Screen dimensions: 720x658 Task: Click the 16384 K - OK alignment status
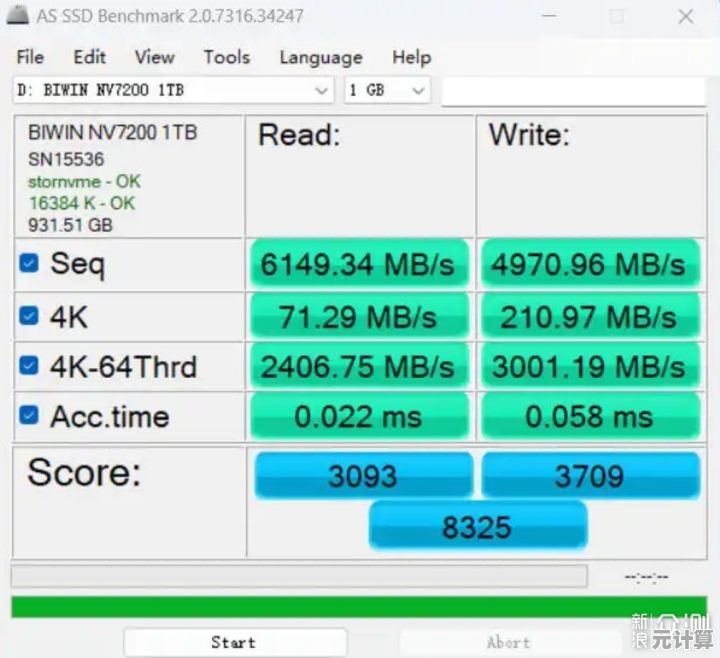coord(82,203)
